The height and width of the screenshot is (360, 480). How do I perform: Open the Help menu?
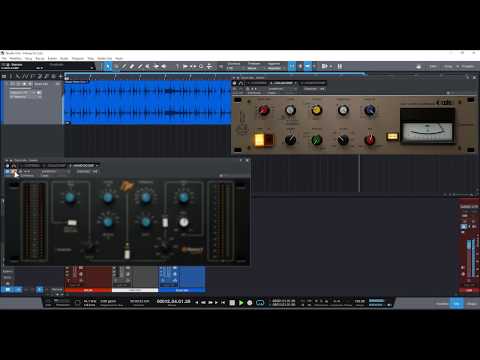tap(119, 58)
